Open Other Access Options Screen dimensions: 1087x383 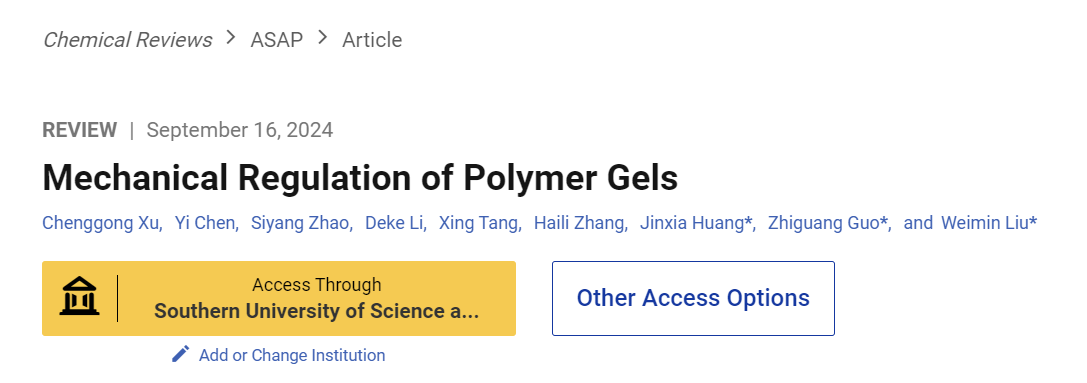(x=693, y=298)
